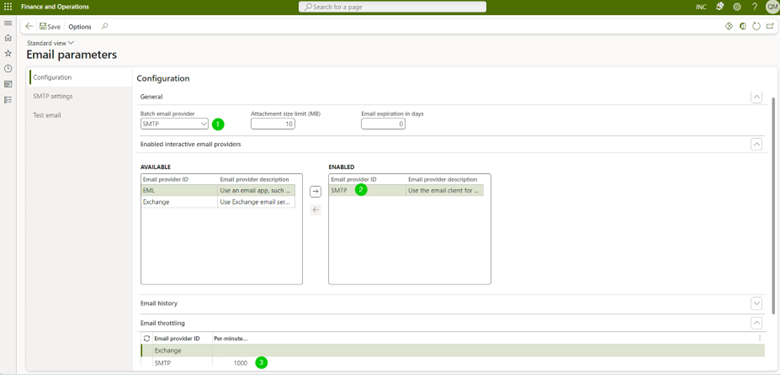Click the Search for a page box

pos(392,7)
